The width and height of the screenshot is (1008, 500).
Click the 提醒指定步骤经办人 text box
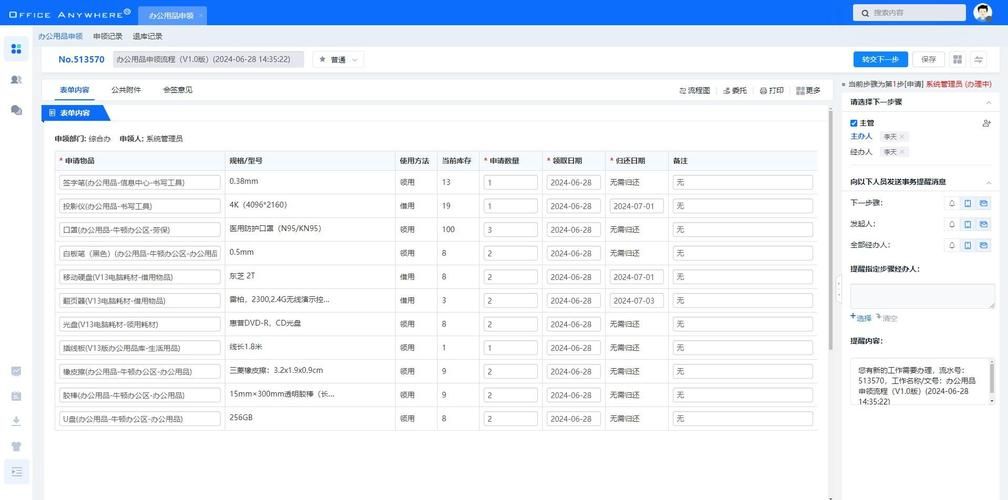[x=922, y=296]
